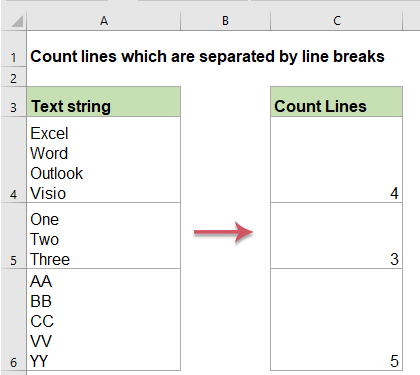Select column B header
The width and height of the screenshot is (420, 375).
click(x=225, y=21)
